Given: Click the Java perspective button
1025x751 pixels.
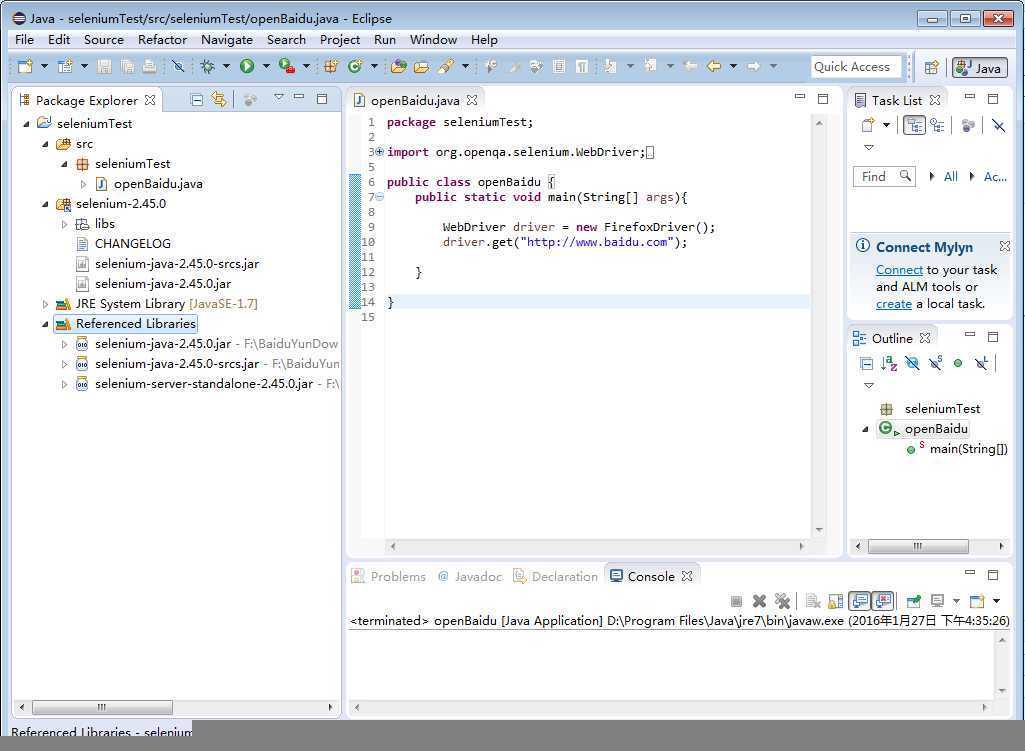Looking at the screenshot, I should [980, 67].
